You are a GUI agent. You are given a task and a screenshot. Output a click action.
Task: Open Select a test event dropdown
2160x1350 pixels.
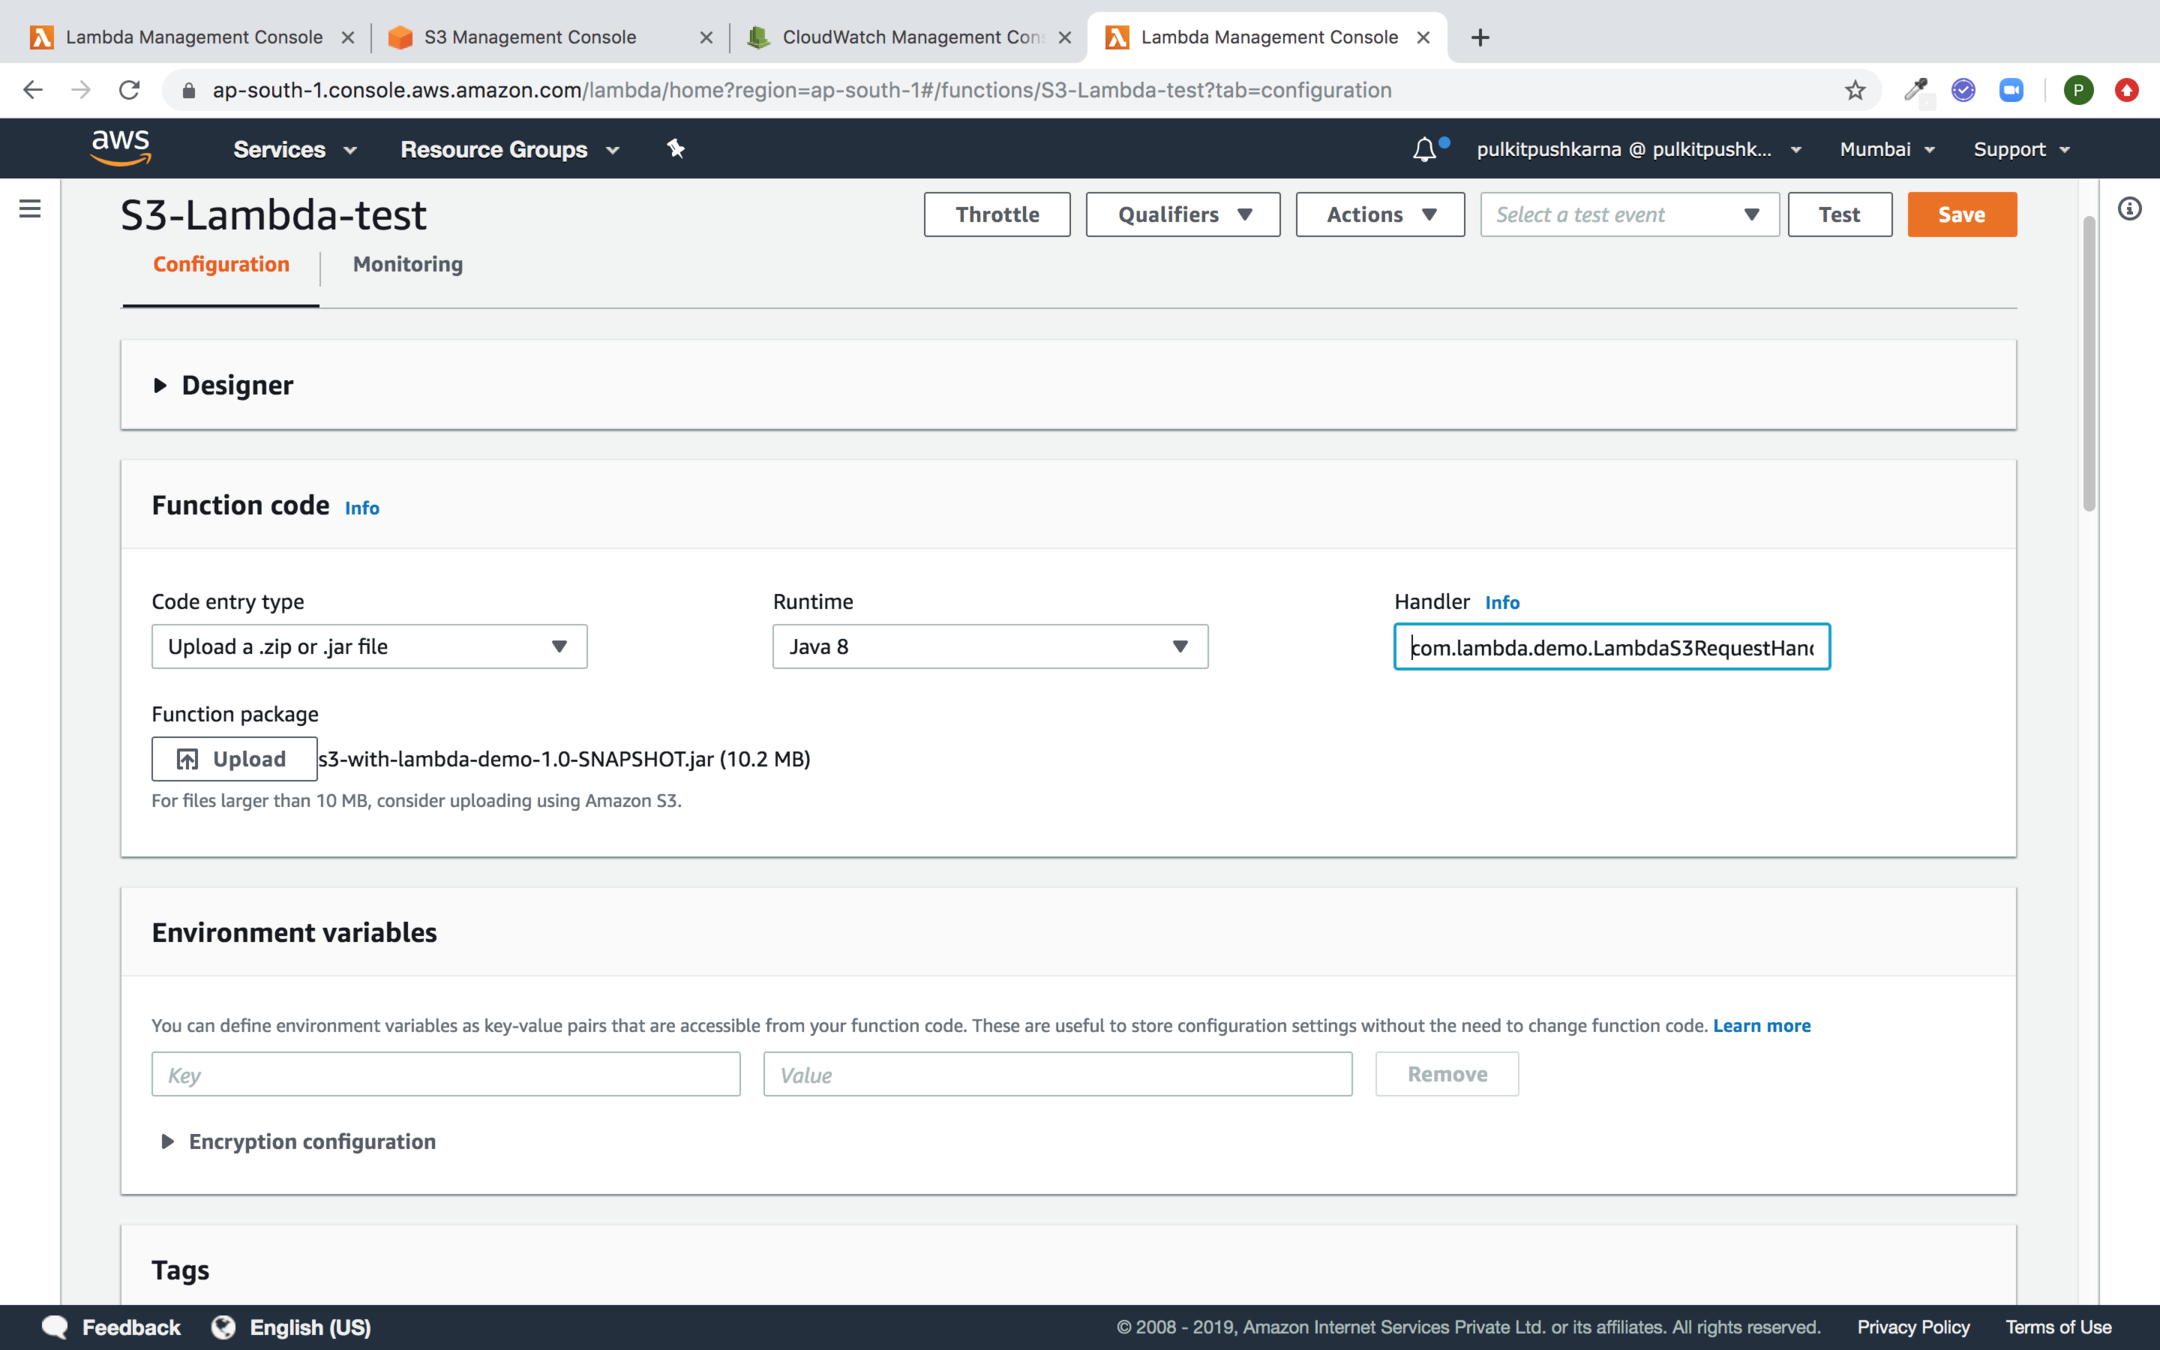[x=1629, y=215]
